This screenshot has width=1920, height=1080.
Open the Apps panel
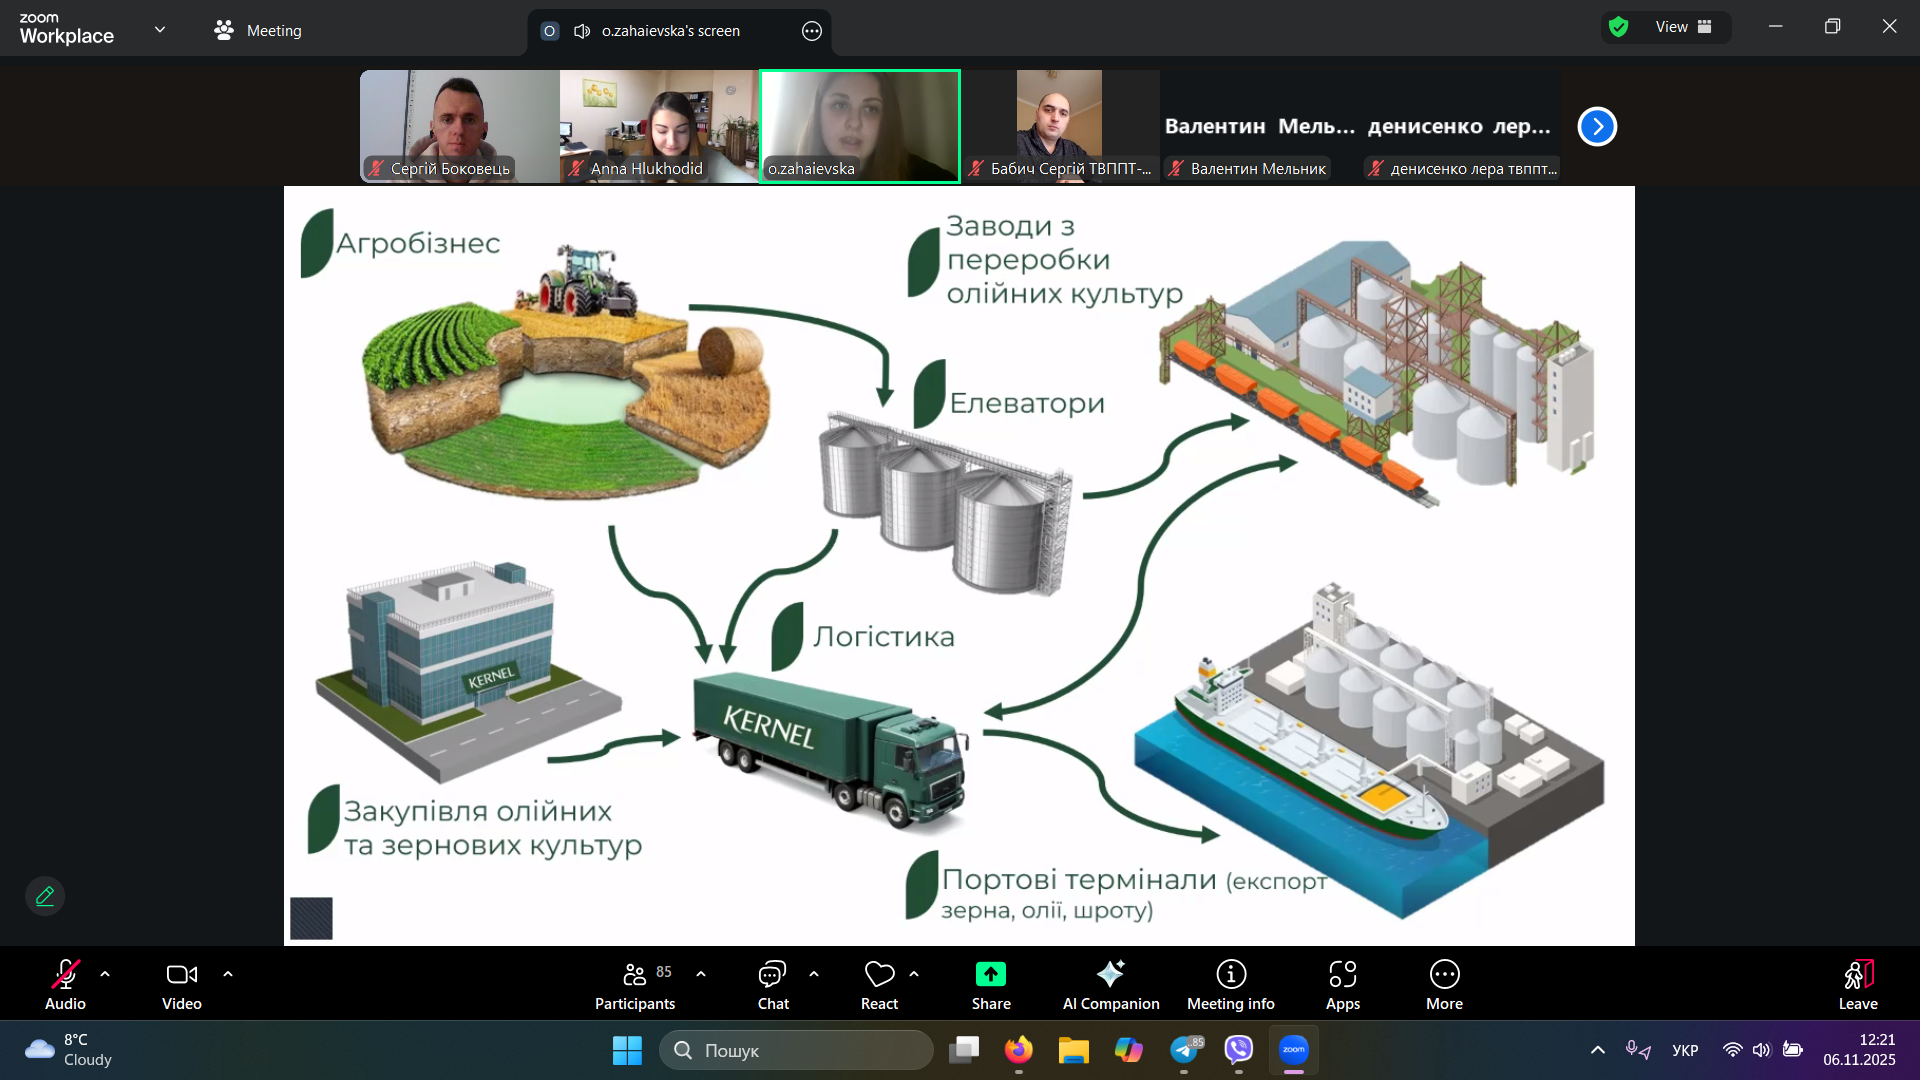[1342, 985]
